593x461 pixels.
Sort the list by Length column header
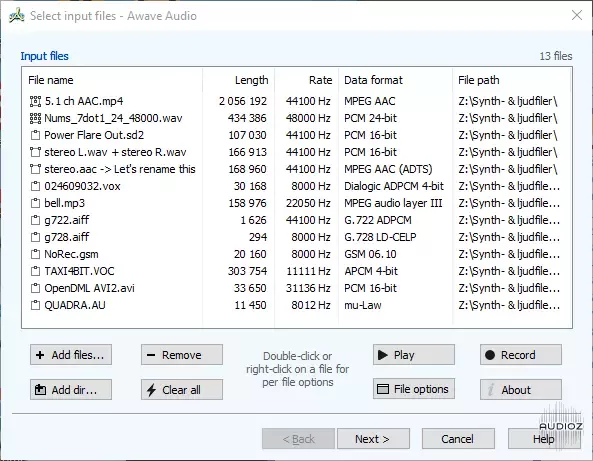pyautogui.click(x=251, y=80)
